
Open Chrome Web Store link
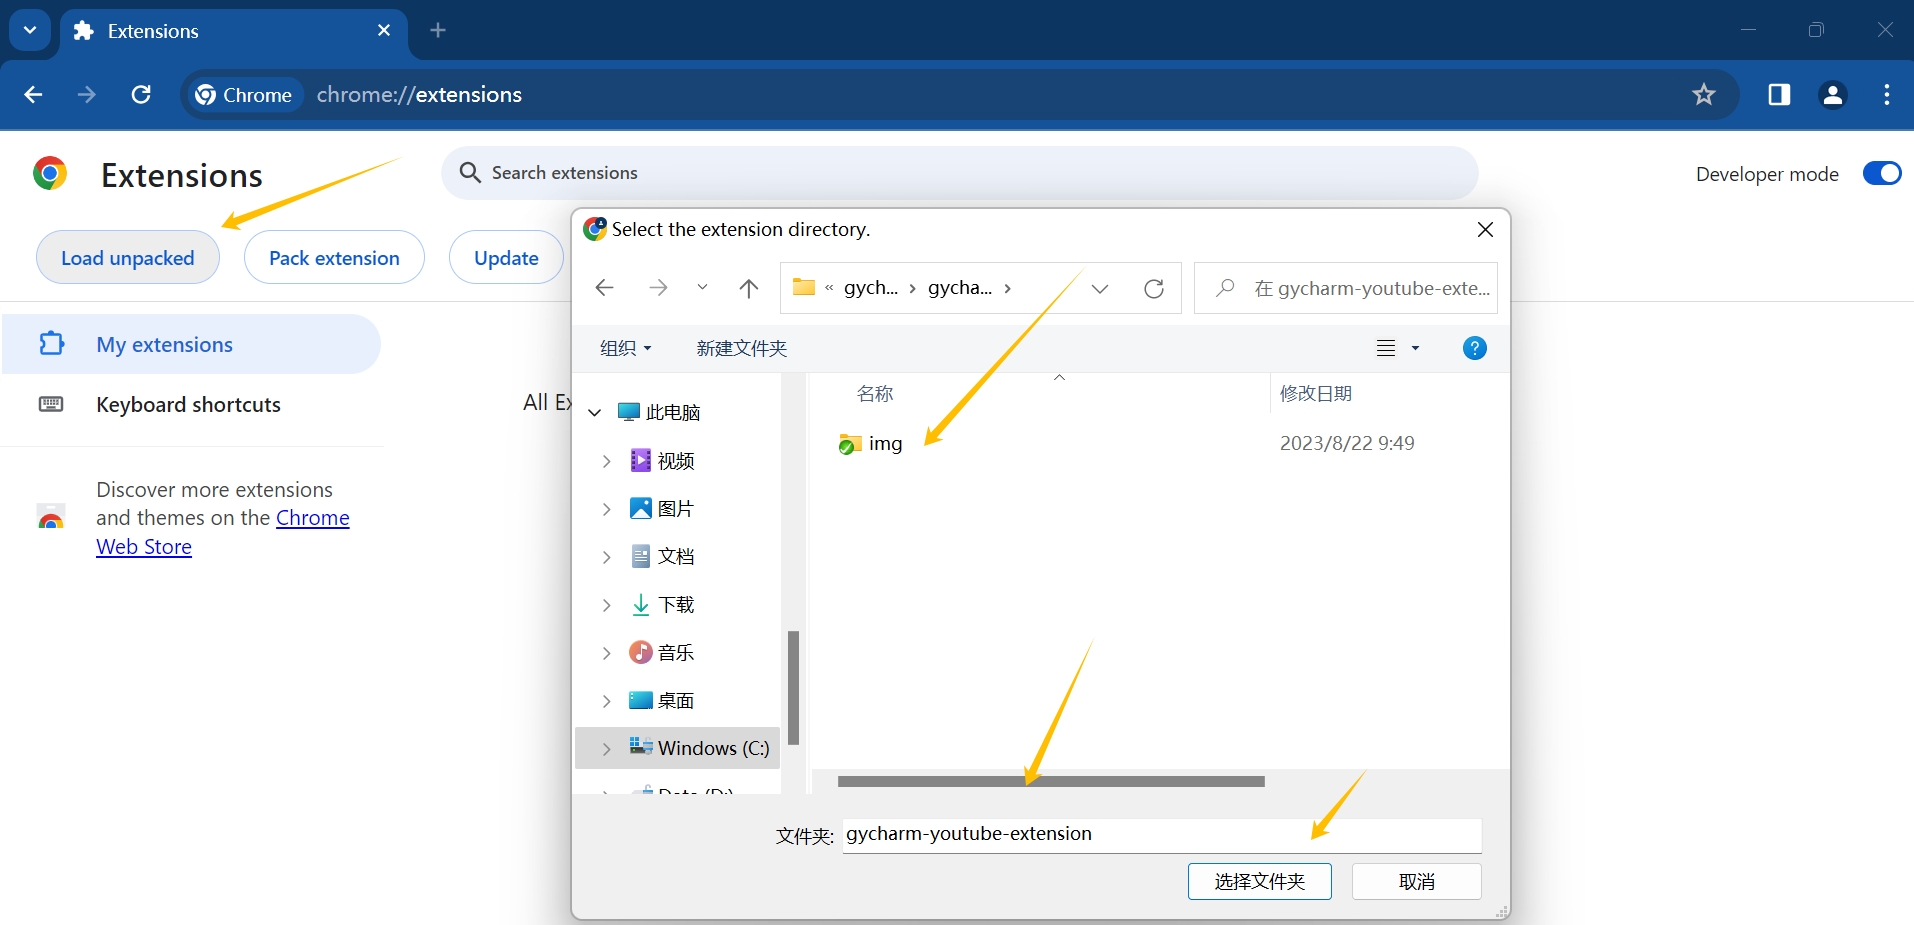point(223,532)
